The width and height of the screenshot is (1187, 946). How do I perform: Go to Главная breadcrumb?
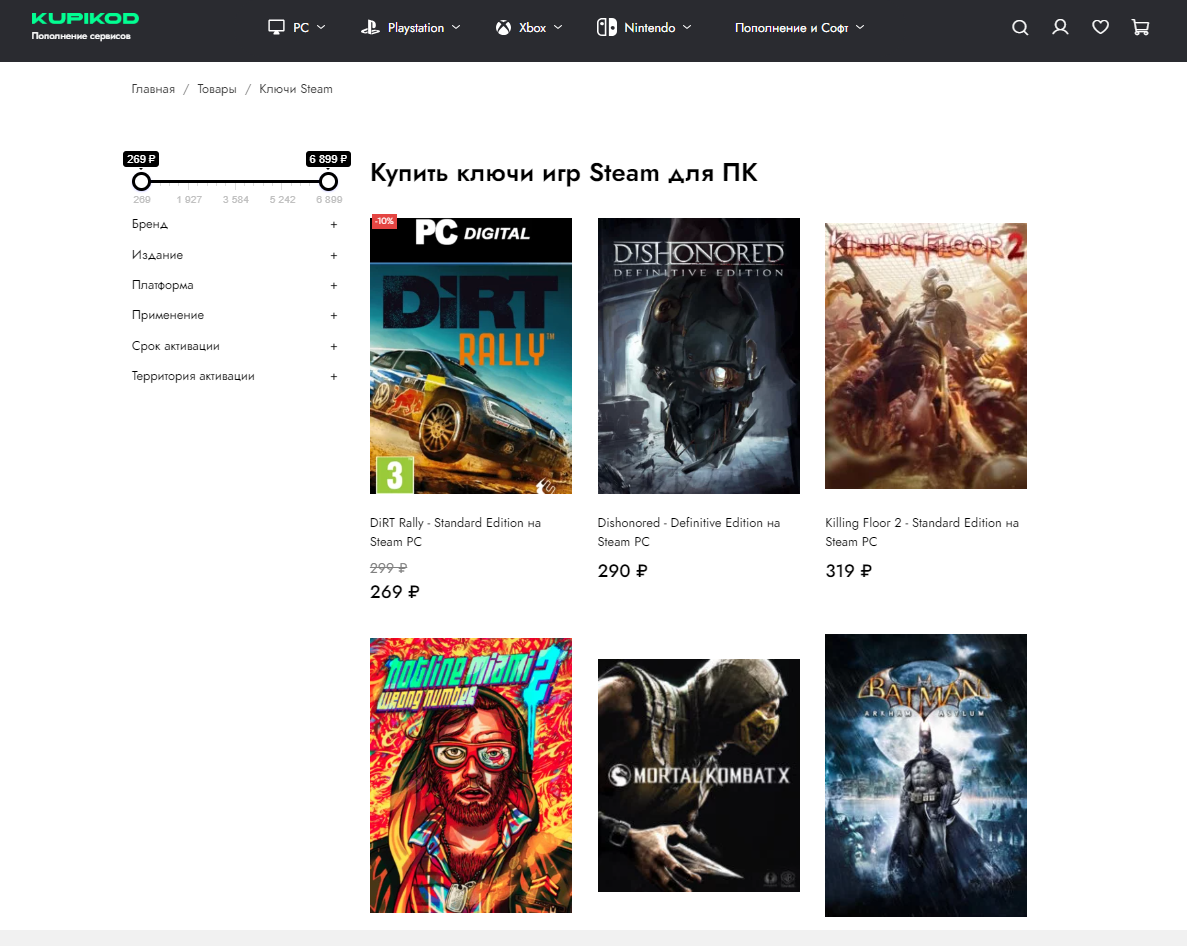click(x=153, y=89)
